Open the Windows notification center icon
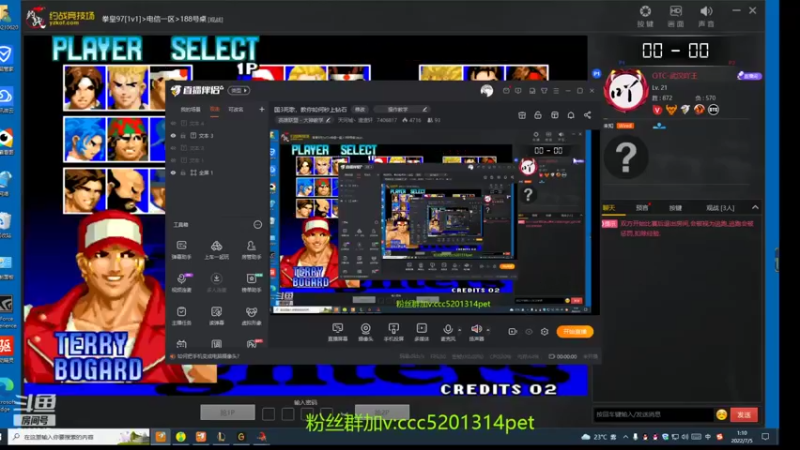800x450 pixels. click(x=765, y=437)
